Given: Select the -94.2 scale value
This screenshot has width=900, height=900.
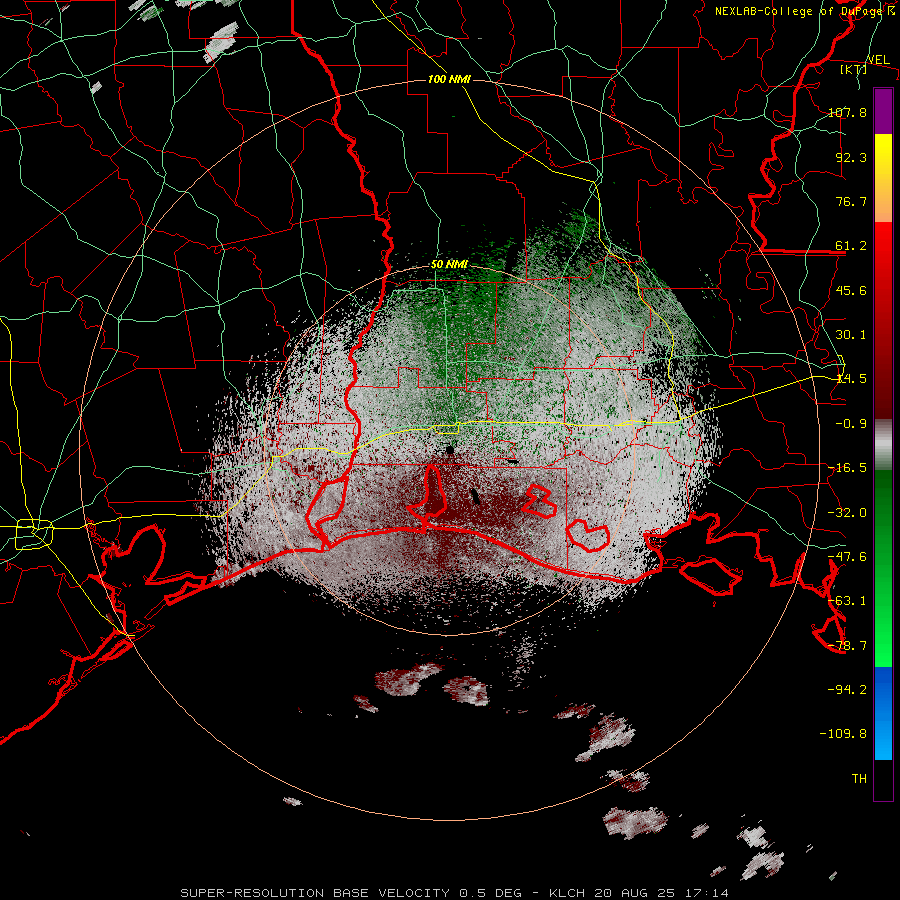Looking at the screenshot, I should click(847, 690).
